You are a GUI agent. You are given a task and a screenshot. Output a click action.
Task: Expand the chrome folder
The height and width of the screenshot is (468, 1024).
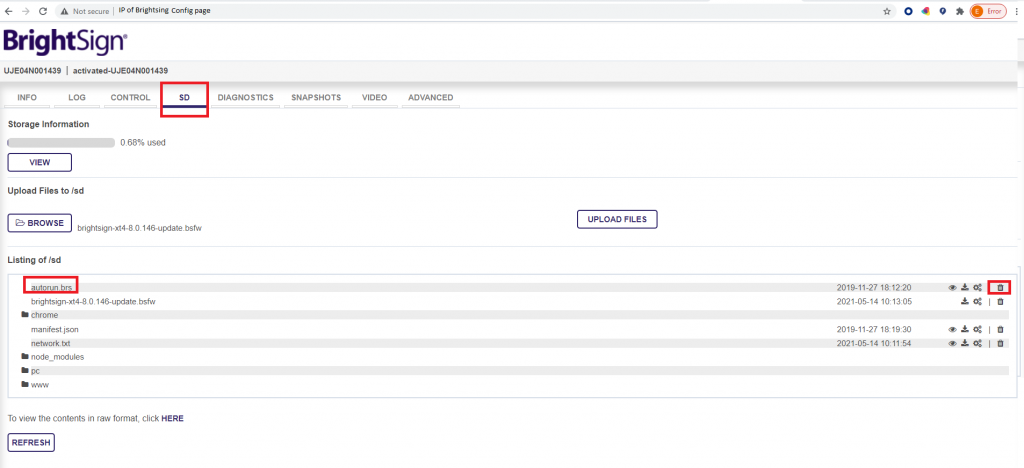44,315
